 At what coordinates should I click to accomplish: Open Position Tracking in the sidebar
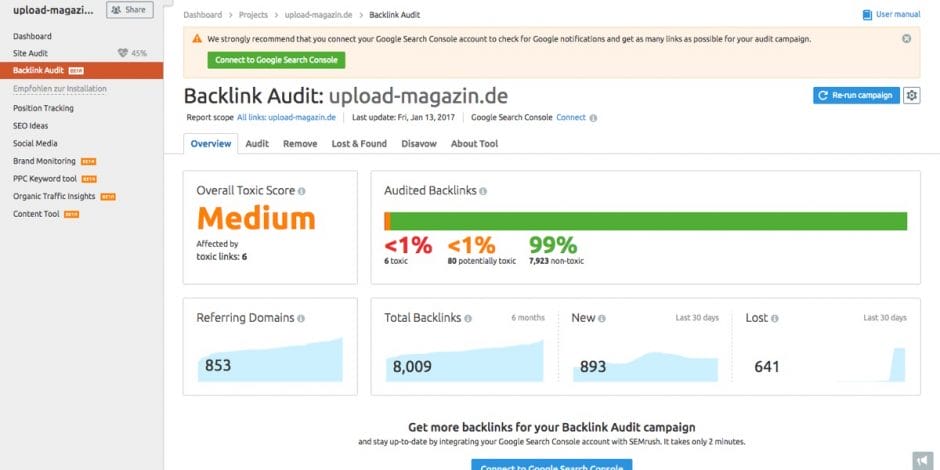pos(43,108)
